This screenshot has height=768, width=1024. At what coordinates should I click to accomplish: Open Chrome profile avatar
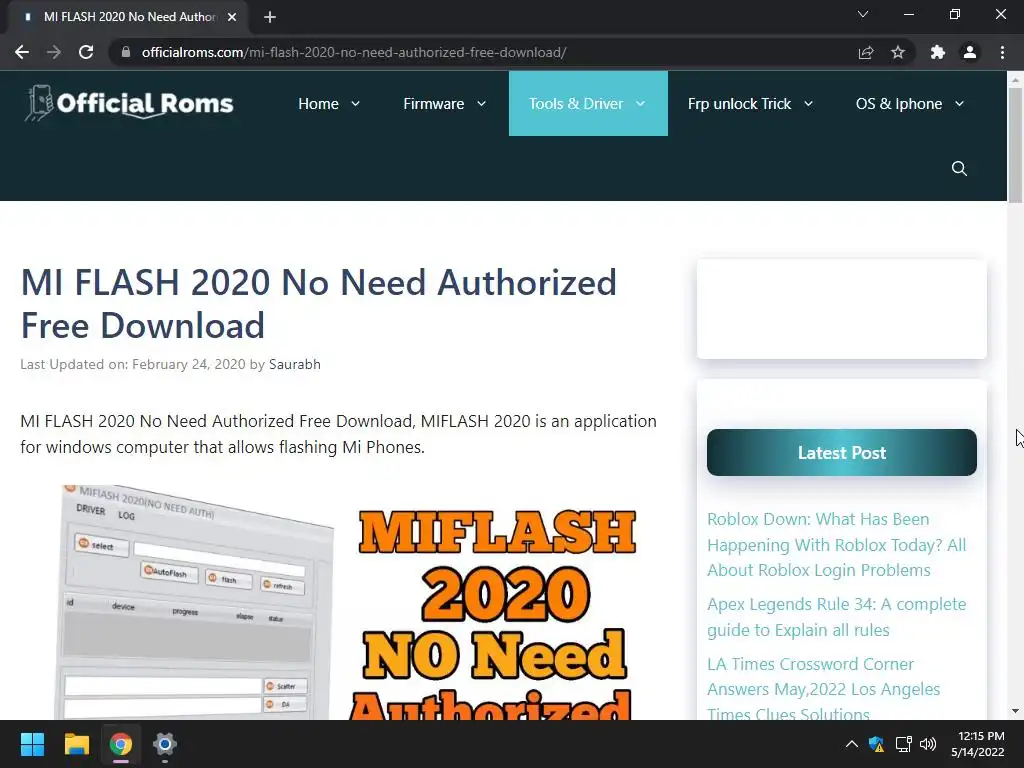pyautogui.click(x=970, y=52)
